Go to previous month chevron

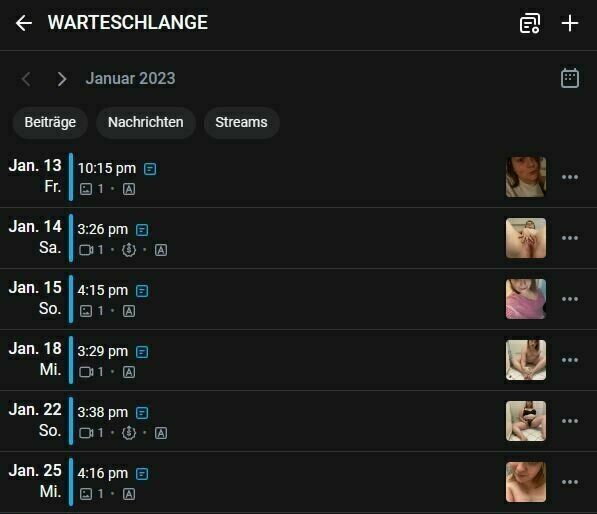coord(26,79)
